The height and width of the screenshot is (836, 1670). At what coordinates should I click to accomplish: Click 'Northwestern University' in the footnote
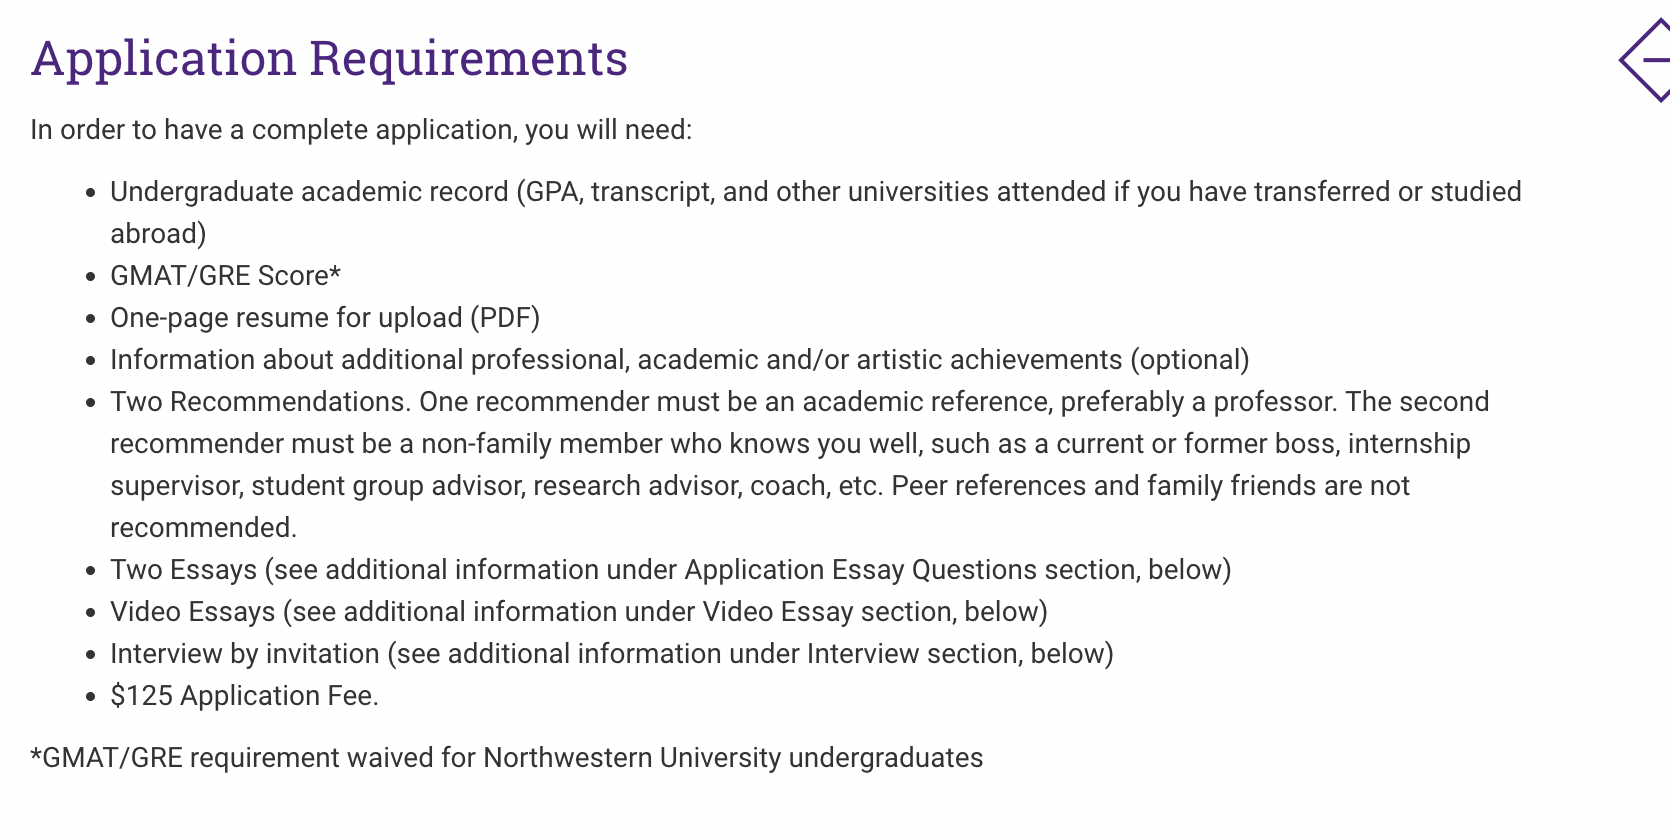(x=632, y=758)
